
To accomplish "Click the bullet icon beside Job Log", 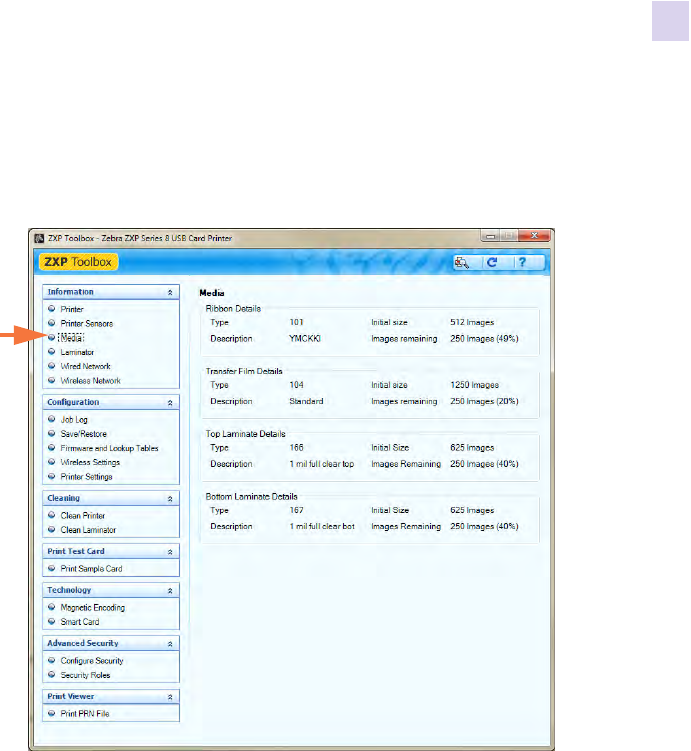I will click(x=52, y=419).
